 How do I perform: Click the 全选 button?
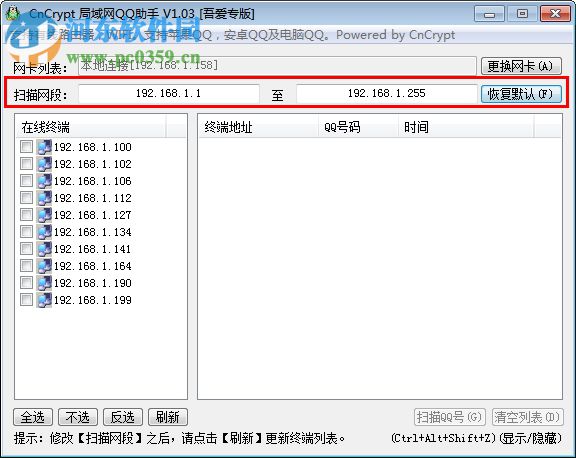[x=33, y=417]
